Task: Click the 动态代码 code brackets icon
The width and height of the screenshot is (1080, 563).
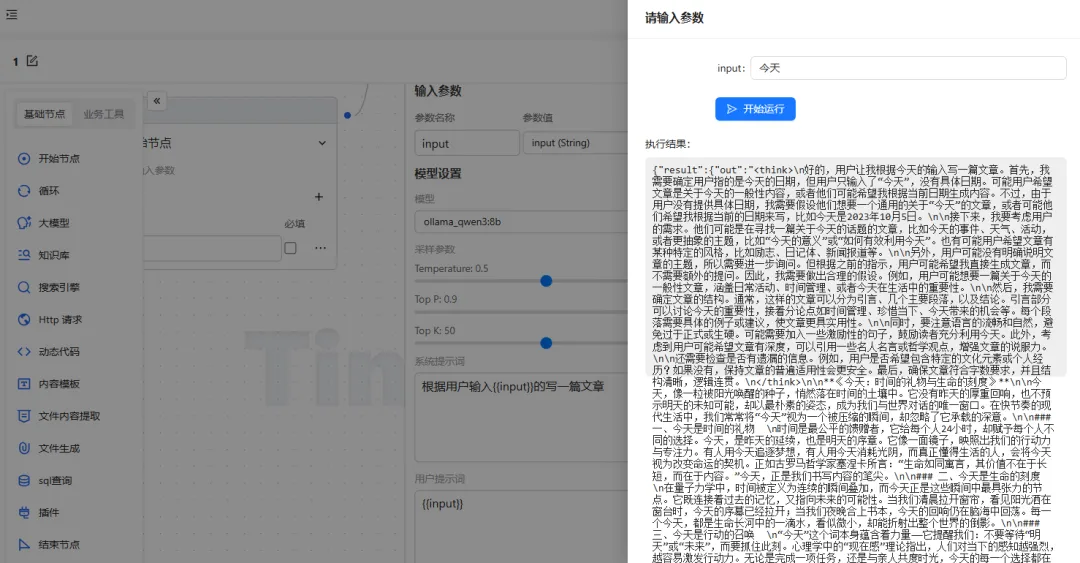Action: (x=24, y=351)
